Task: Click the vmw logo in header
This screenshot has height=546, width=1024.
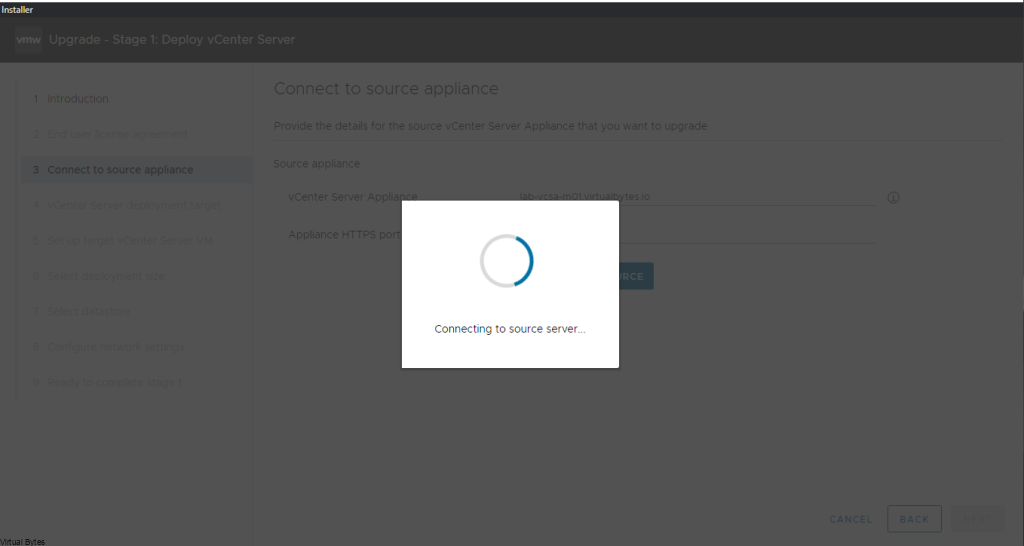Action: 28,40
